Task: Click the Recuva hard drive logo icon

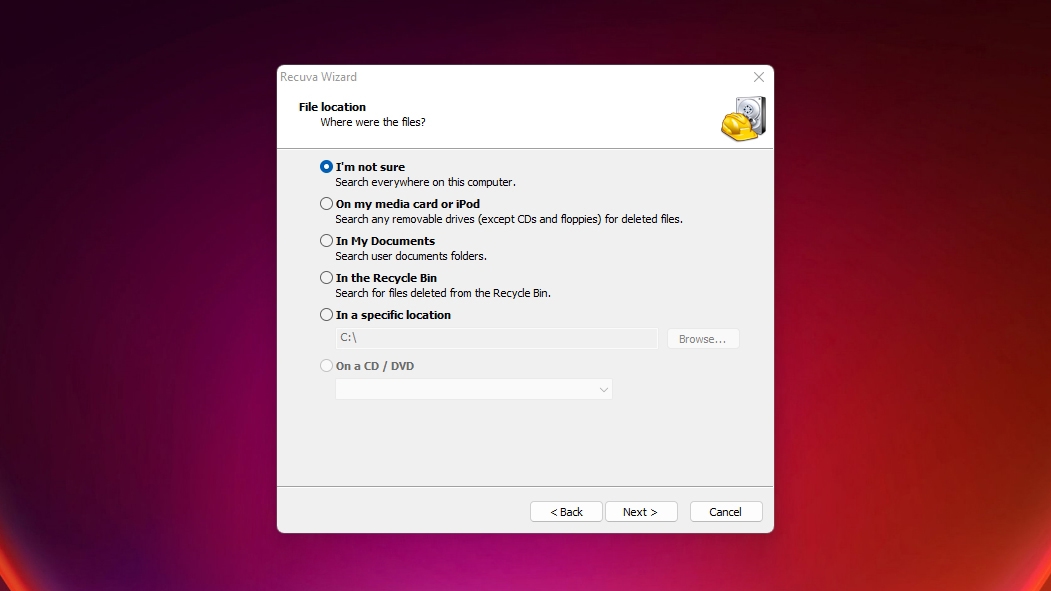Action: 744,118
